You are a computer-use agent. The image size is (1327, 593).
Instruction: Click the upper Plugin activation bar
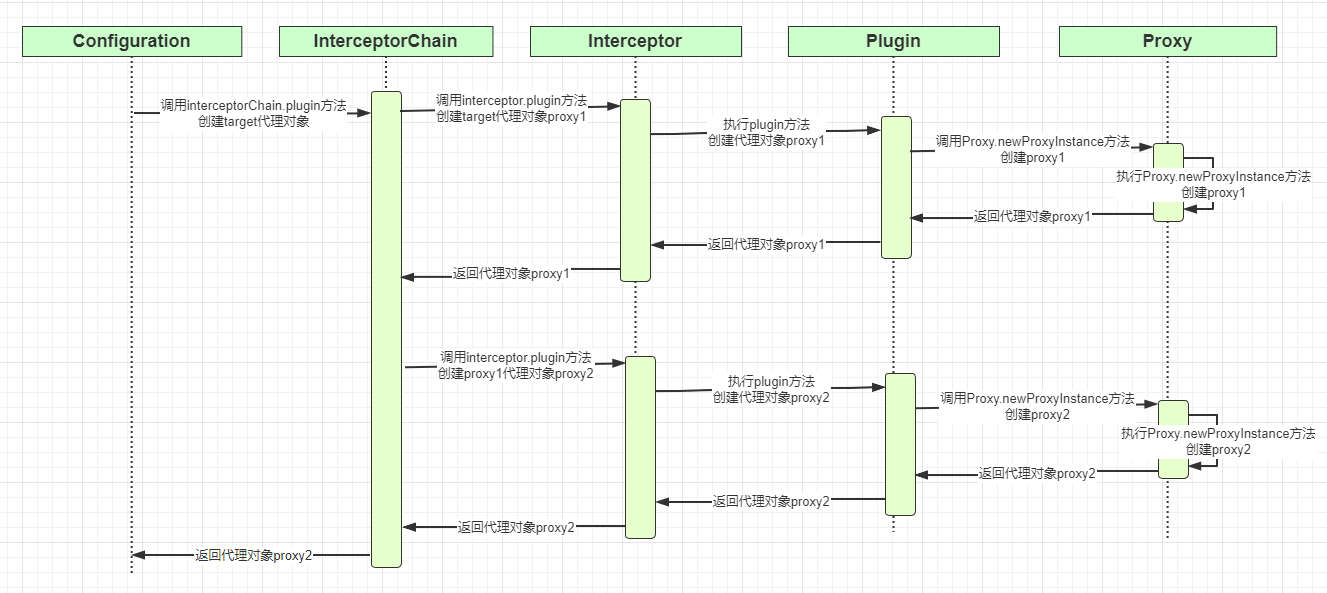[x=896, y=187]
